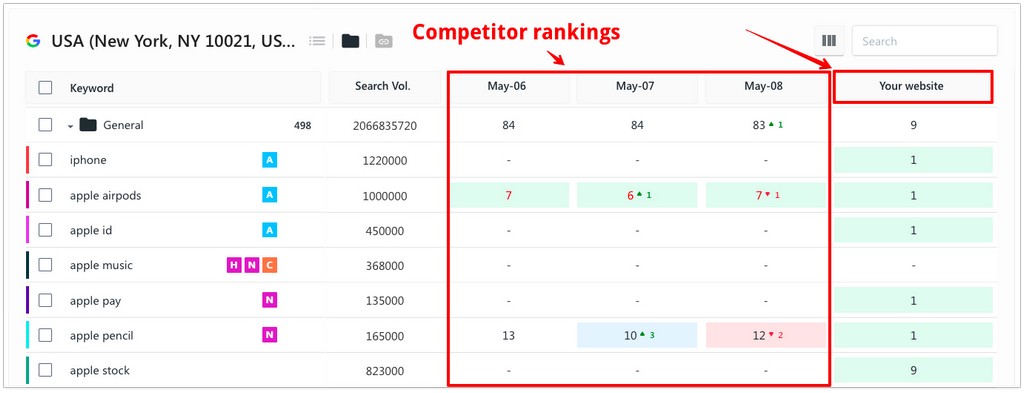Click the General folder icon
The image size is (1024, 393).
[88, 125]
